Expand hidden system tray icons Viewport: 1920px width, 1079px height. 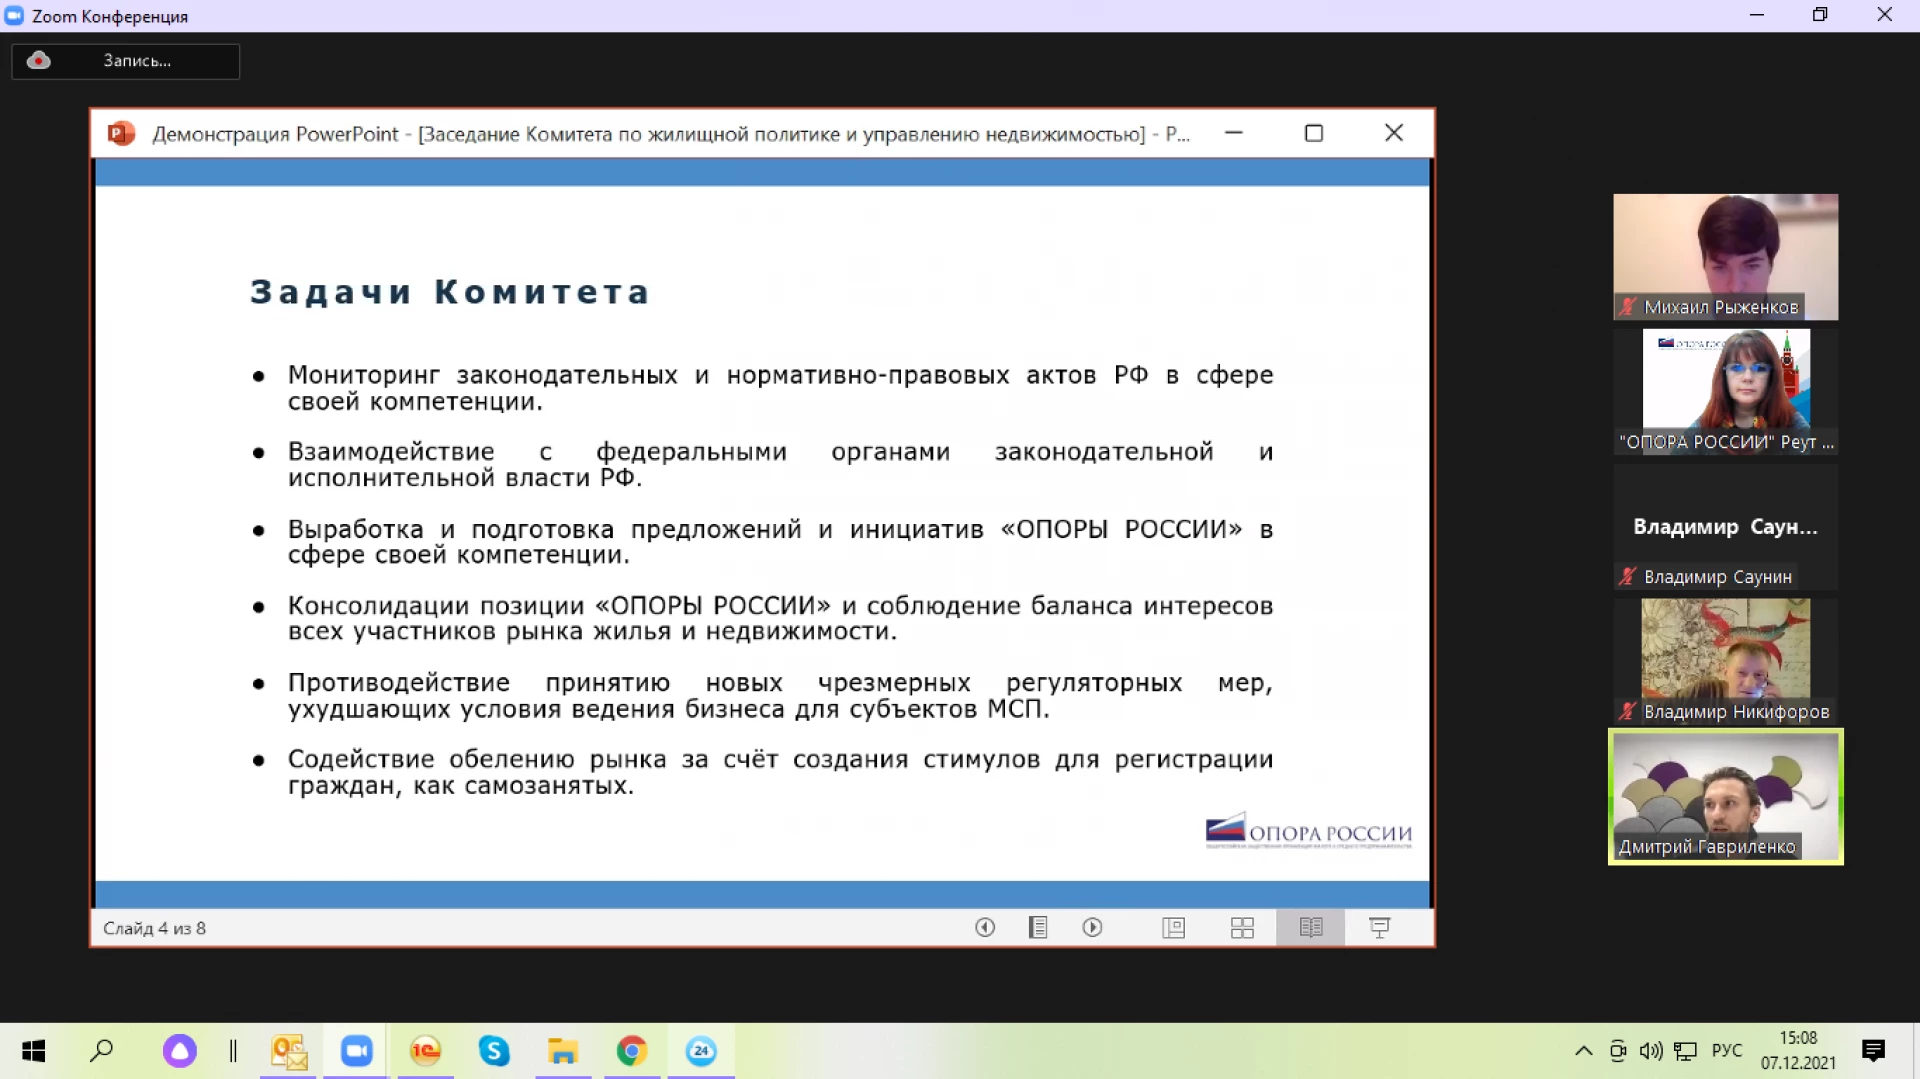[1584, 1051]
